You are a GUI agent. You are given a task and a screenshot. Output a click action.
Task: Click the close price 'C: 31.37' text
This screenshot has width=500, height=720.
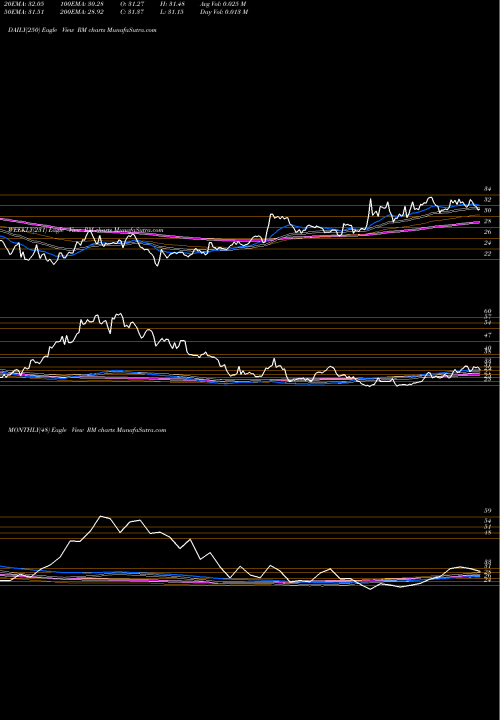coord(133,12)
